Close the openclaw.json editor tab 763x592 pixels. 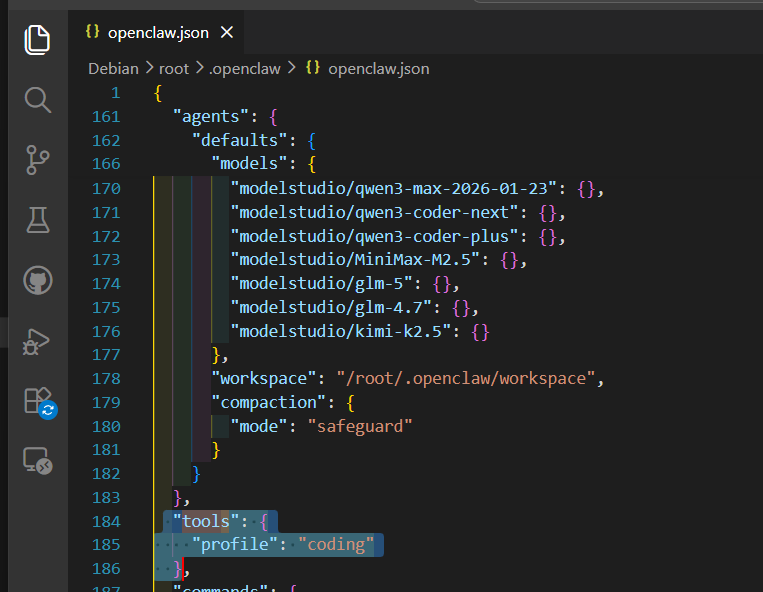click(227, 32)
